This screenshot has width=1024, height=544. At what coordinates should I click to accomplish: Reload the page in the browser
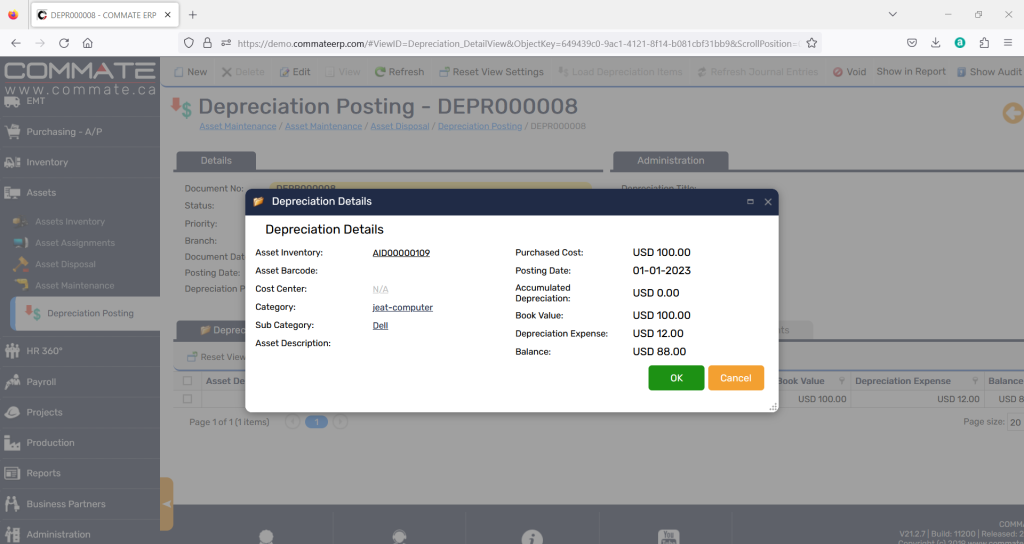tap(64, 43)
